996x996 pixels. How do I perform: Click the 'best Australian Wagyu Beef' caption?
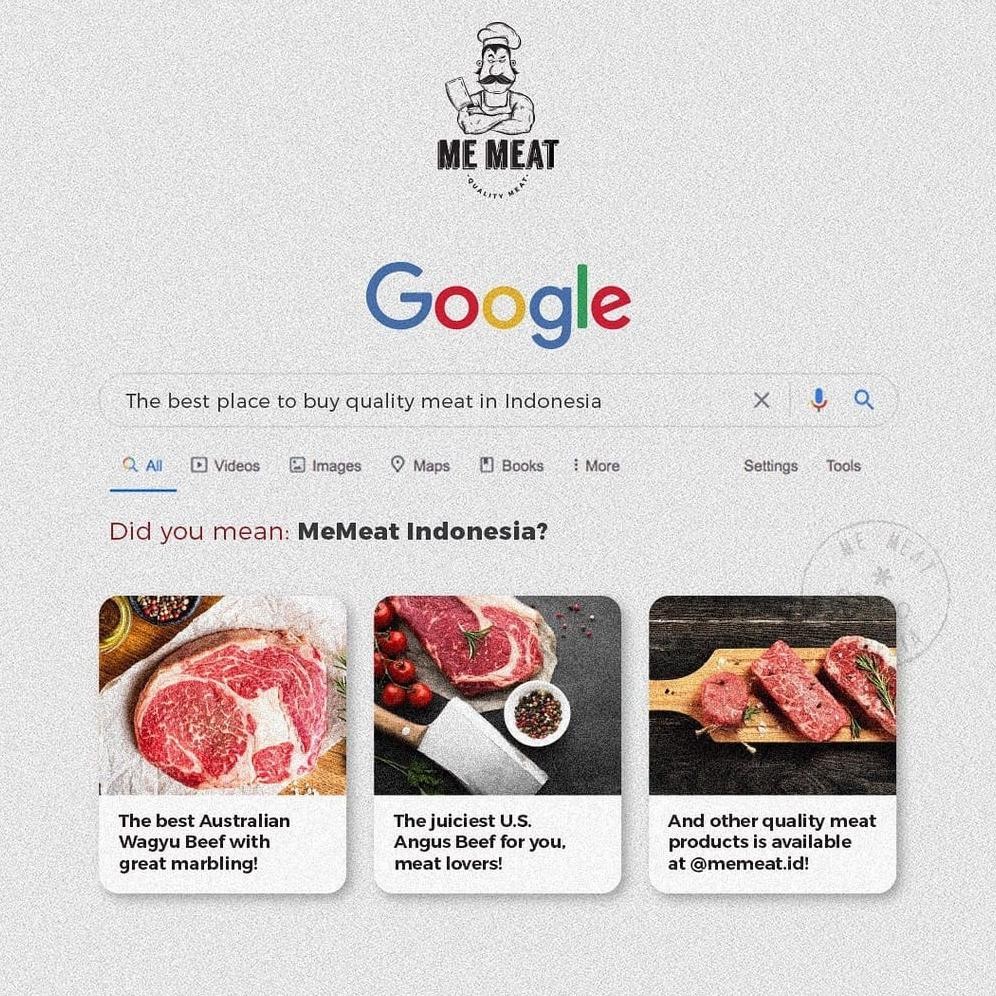pos(204,842)
